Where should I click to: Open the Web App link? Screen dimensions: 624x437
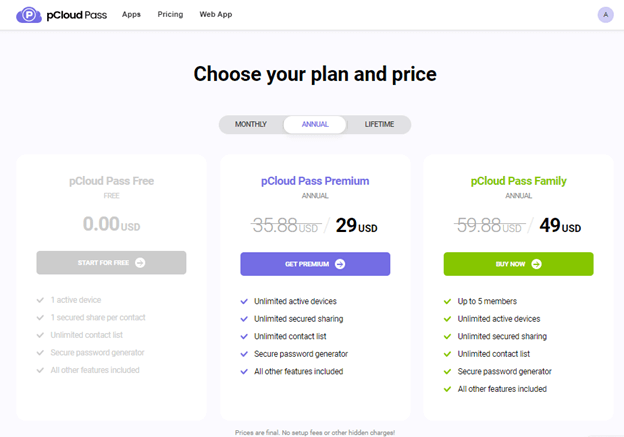point(216,15)
